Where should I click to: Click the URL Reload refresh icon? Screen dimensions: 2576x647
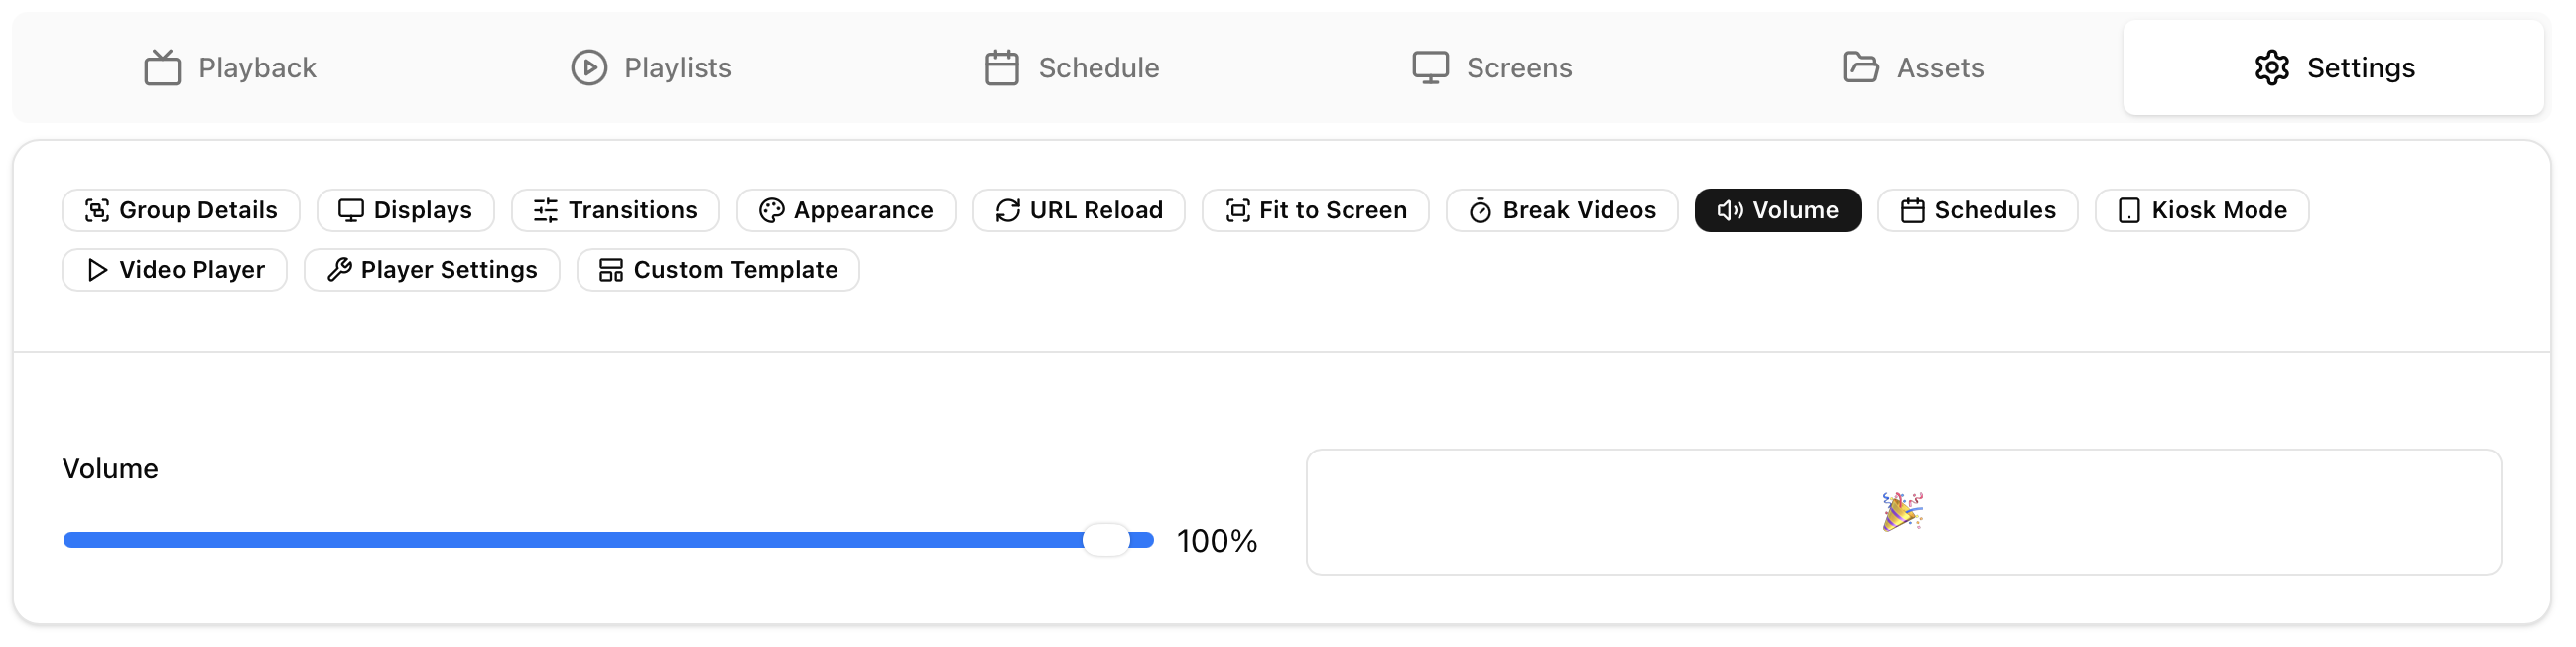point(1008,211)
